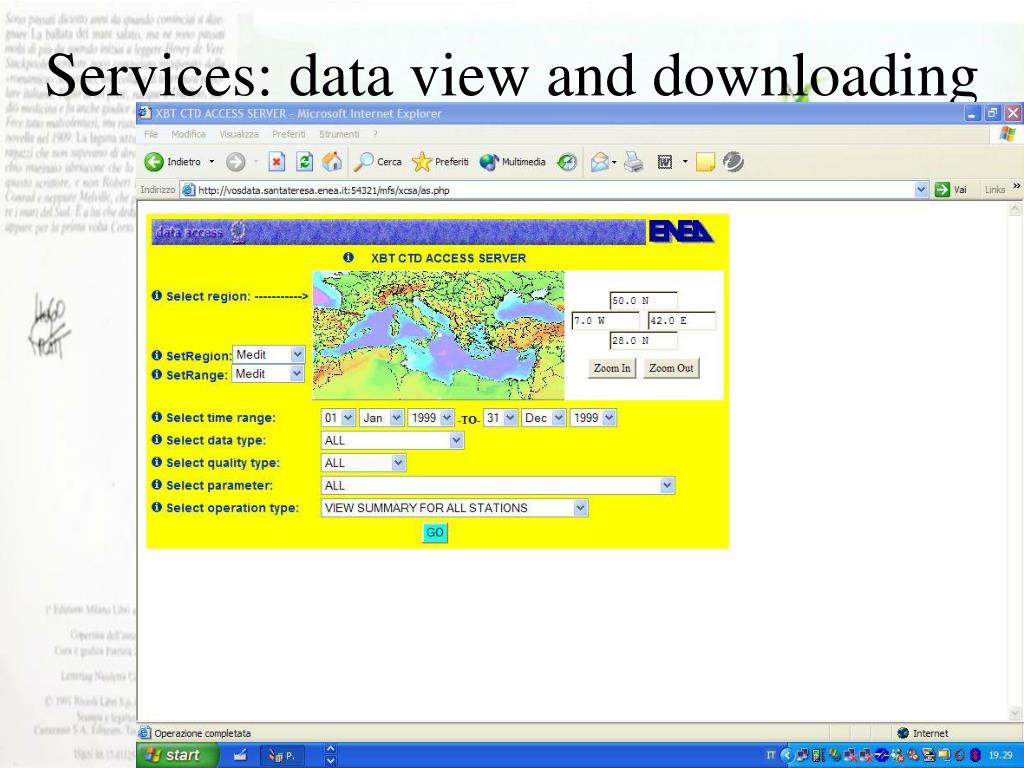Click the Word edit icon in toolbar
The height and width of the screenshot is (768, 1024).
point(665,162)
